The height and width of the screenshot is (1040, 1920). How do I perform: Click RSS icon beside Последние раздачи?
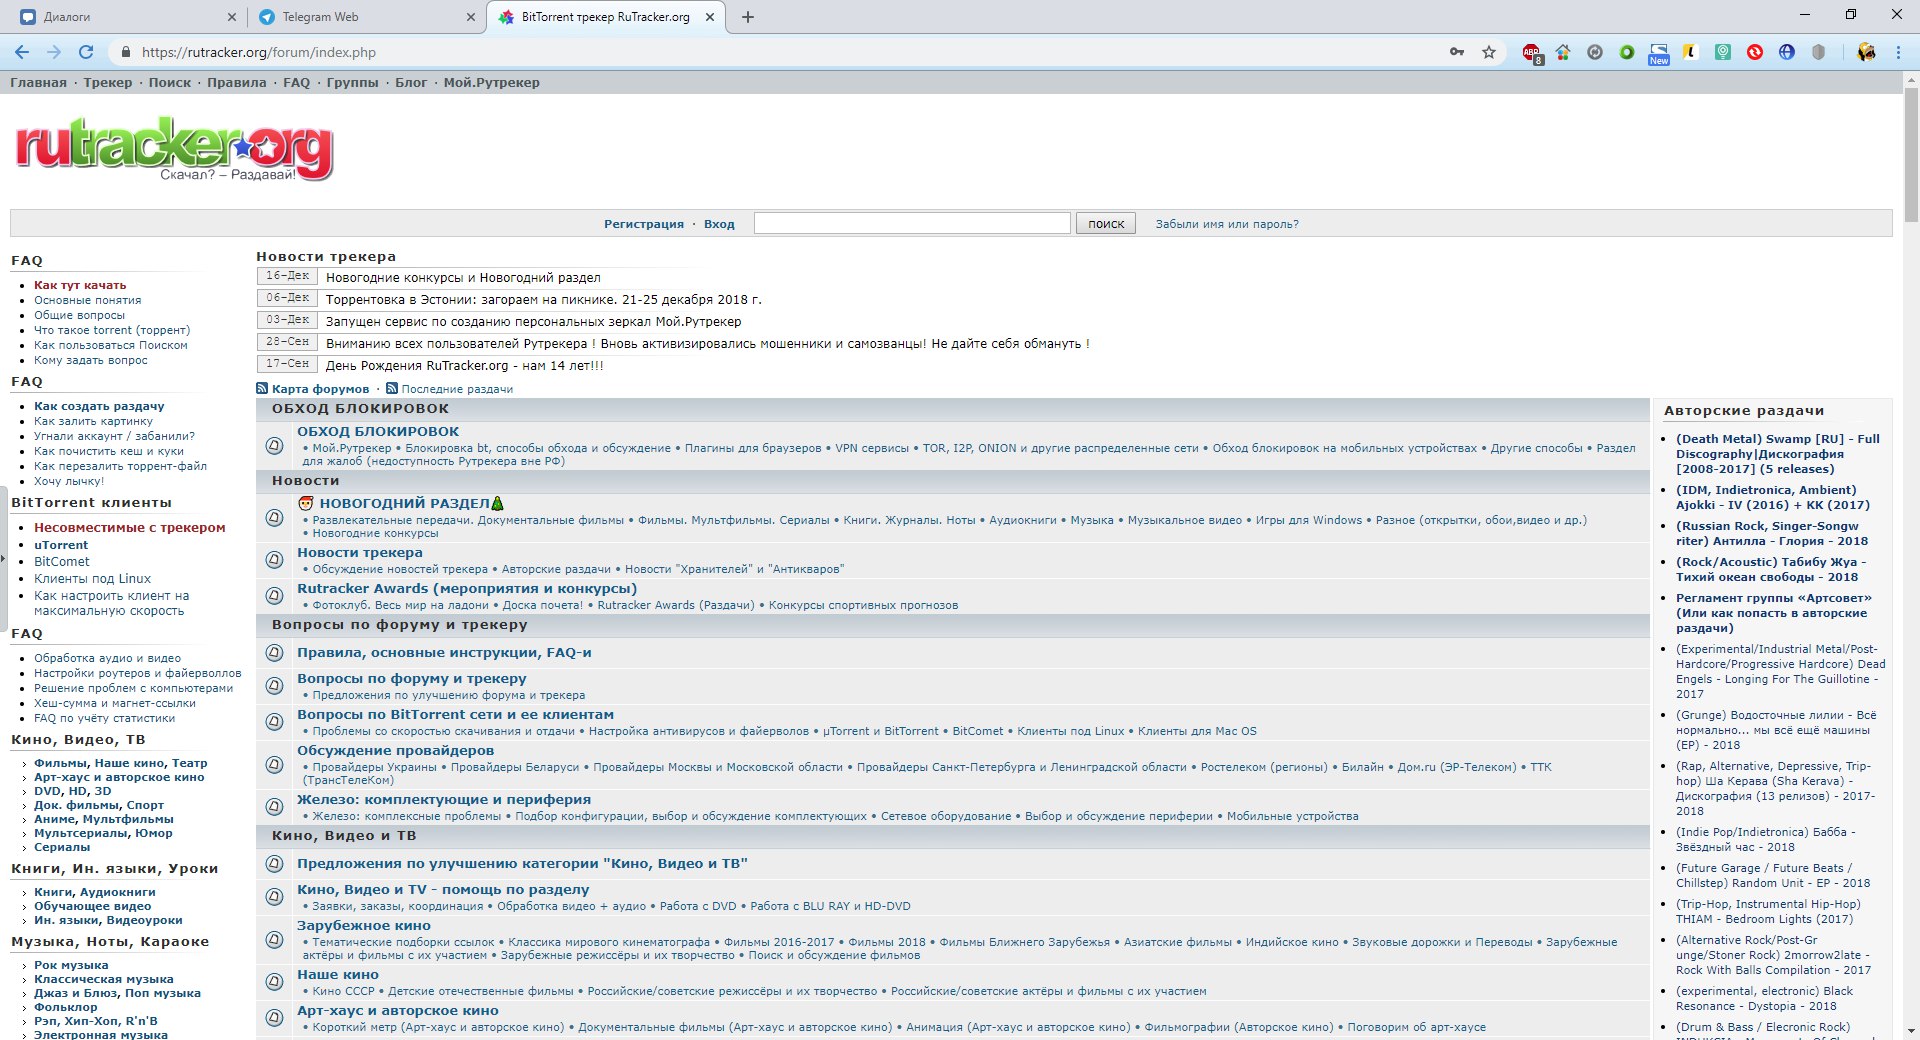pos(392,388)
